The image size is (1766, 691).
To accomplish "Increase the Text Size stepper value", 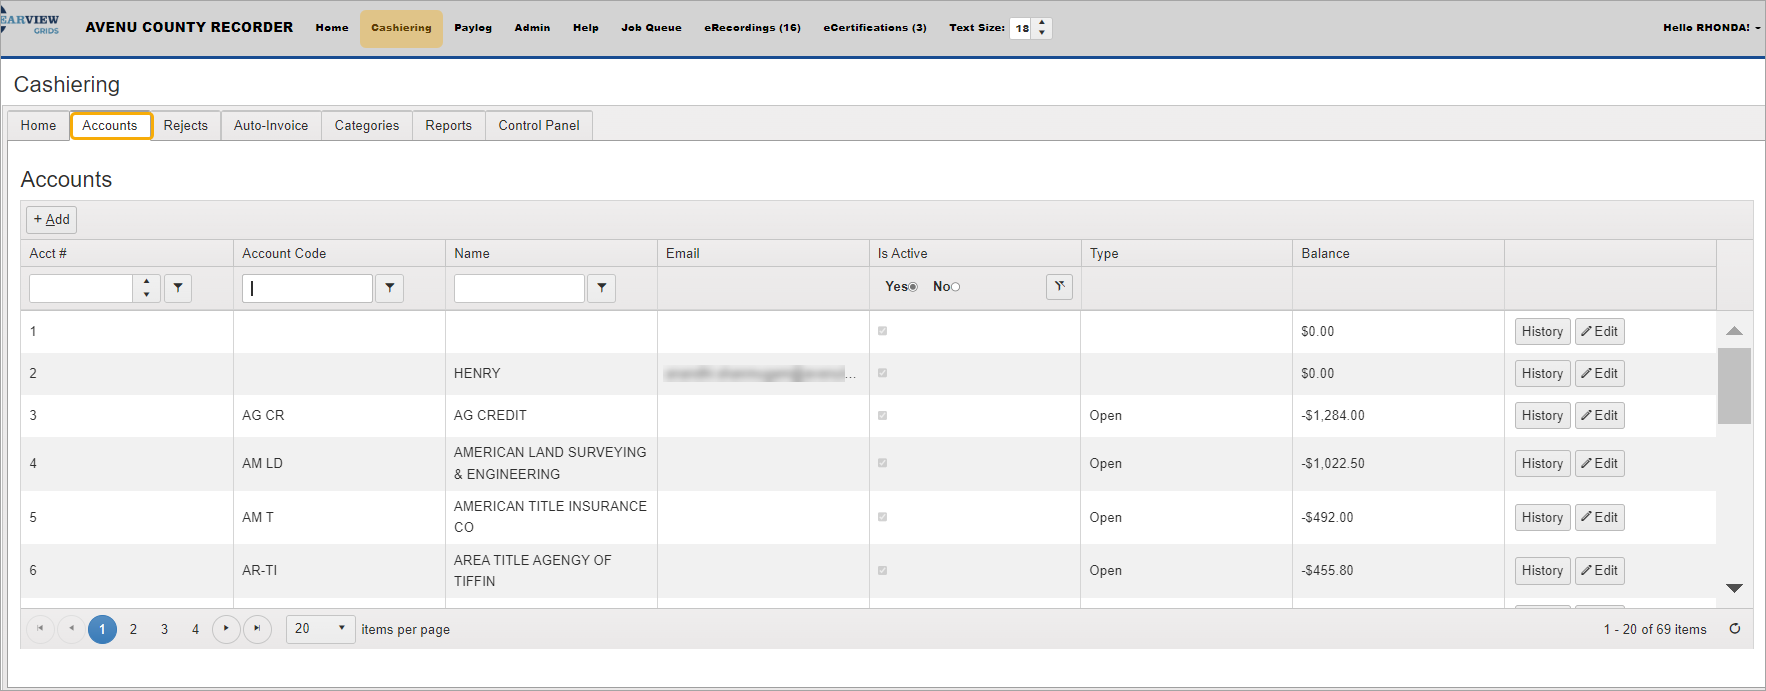I will (x=1042, y=22).
